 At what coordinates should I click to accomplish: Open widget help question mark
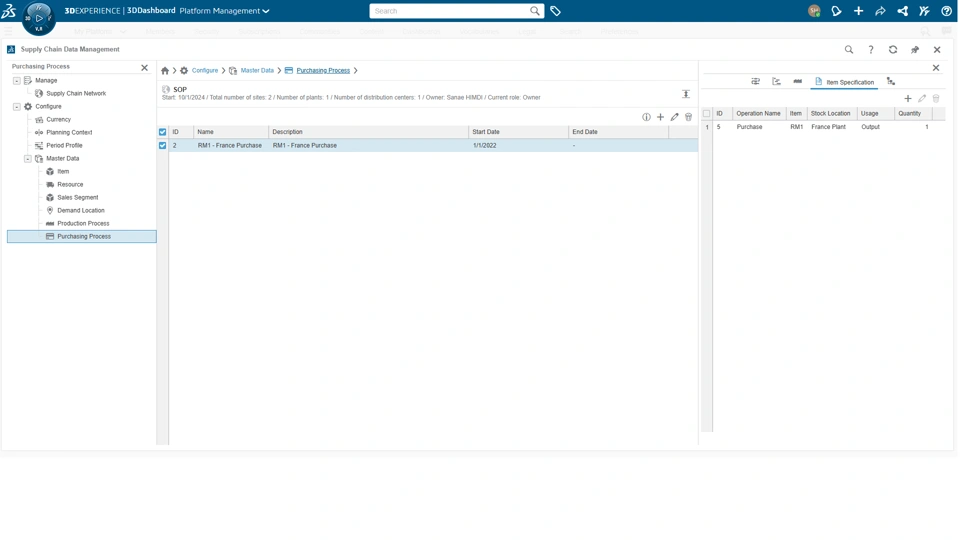871,50
